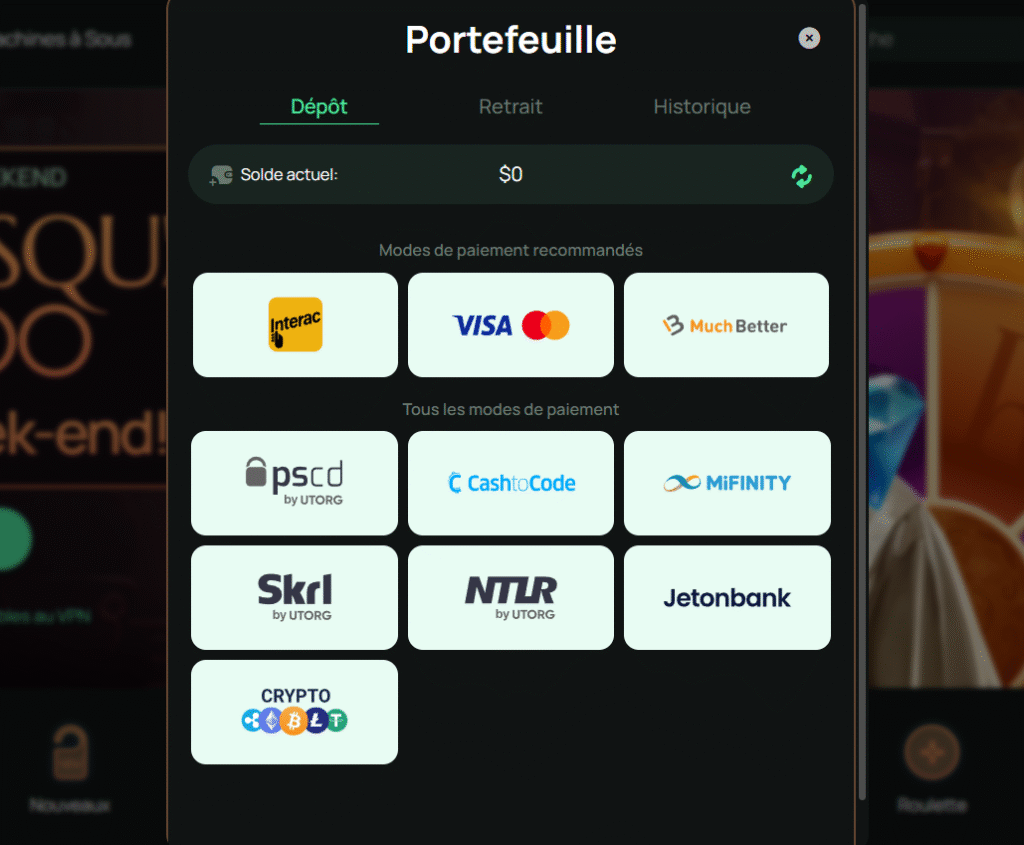Click the modal vertical scrollbar
The height and width of the screenshot is (845, 1024).
(x=862, y=402)
